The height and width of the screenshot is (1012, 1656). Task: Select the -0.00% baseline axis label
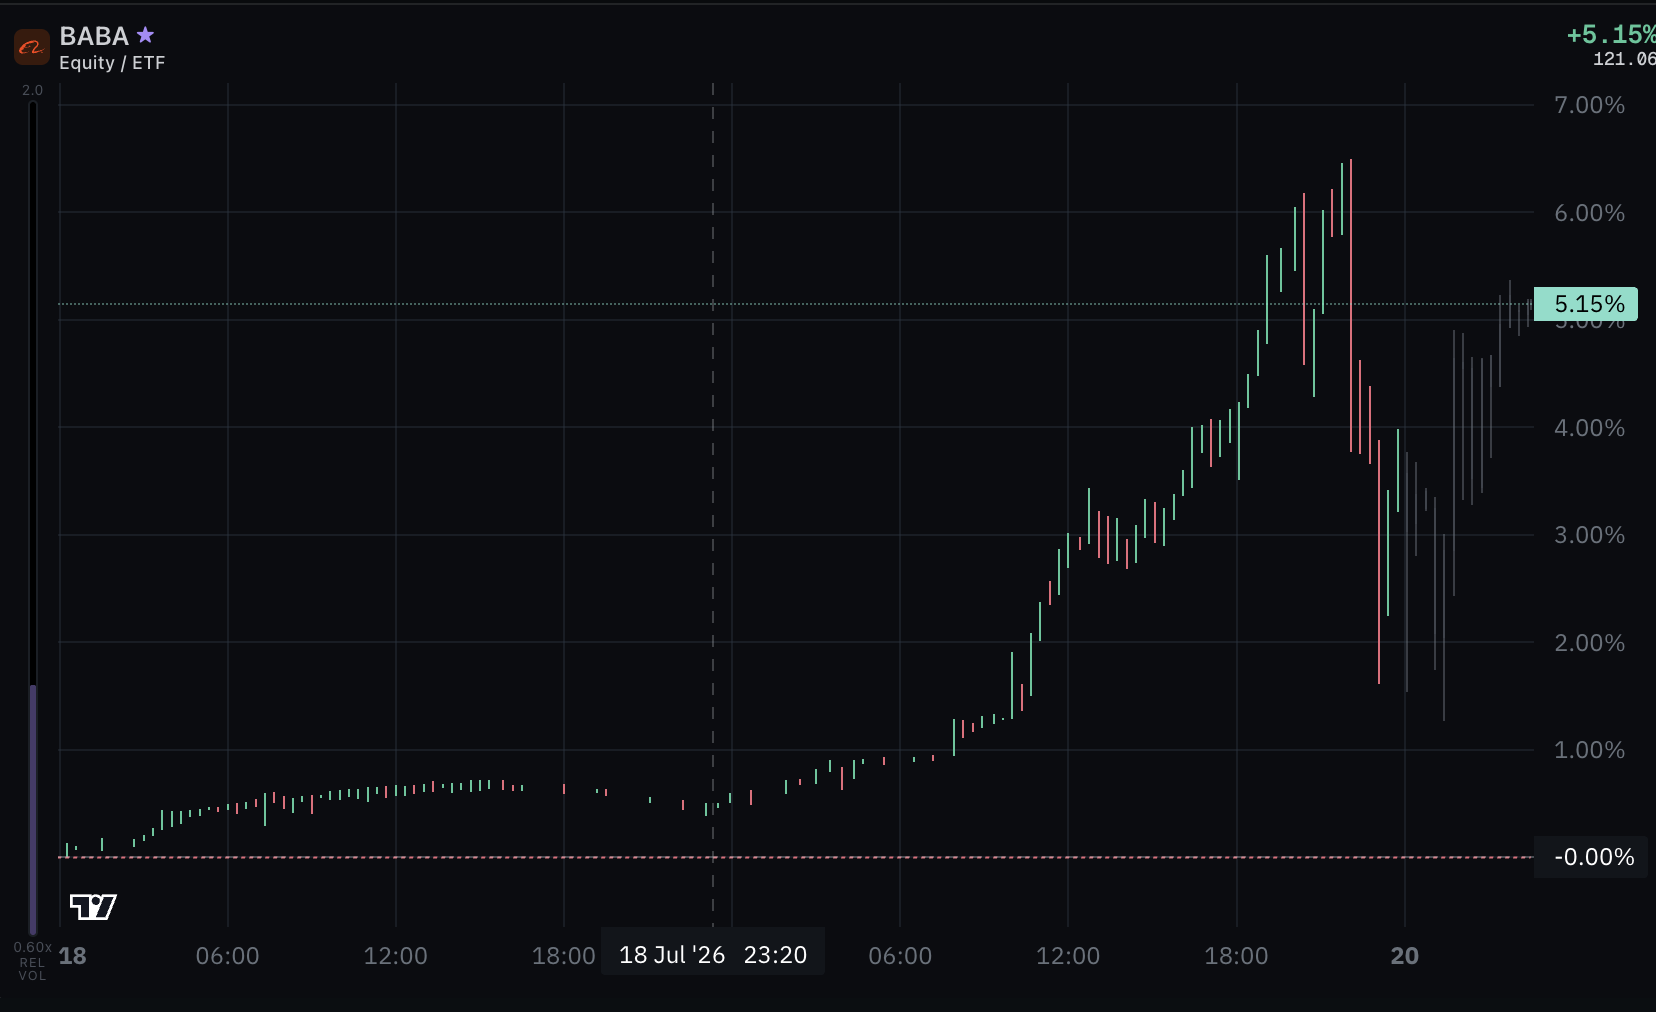point(1594,857)
